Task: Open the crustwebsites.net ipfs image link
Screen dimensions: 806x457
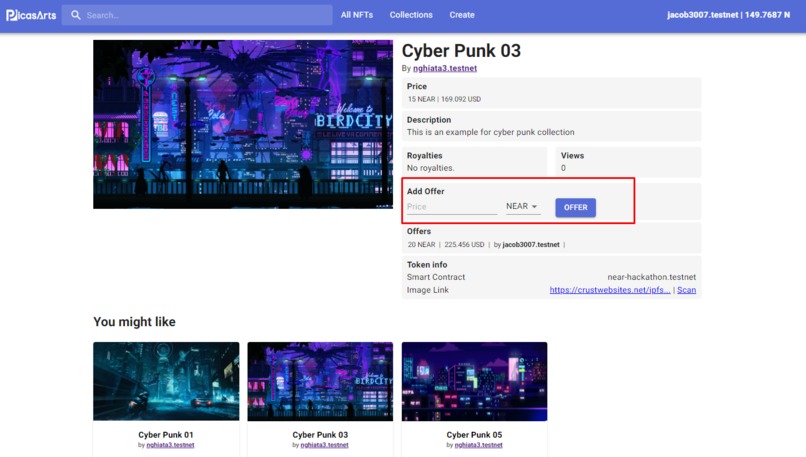Action: pyautogui.click(x=610, y=290)
